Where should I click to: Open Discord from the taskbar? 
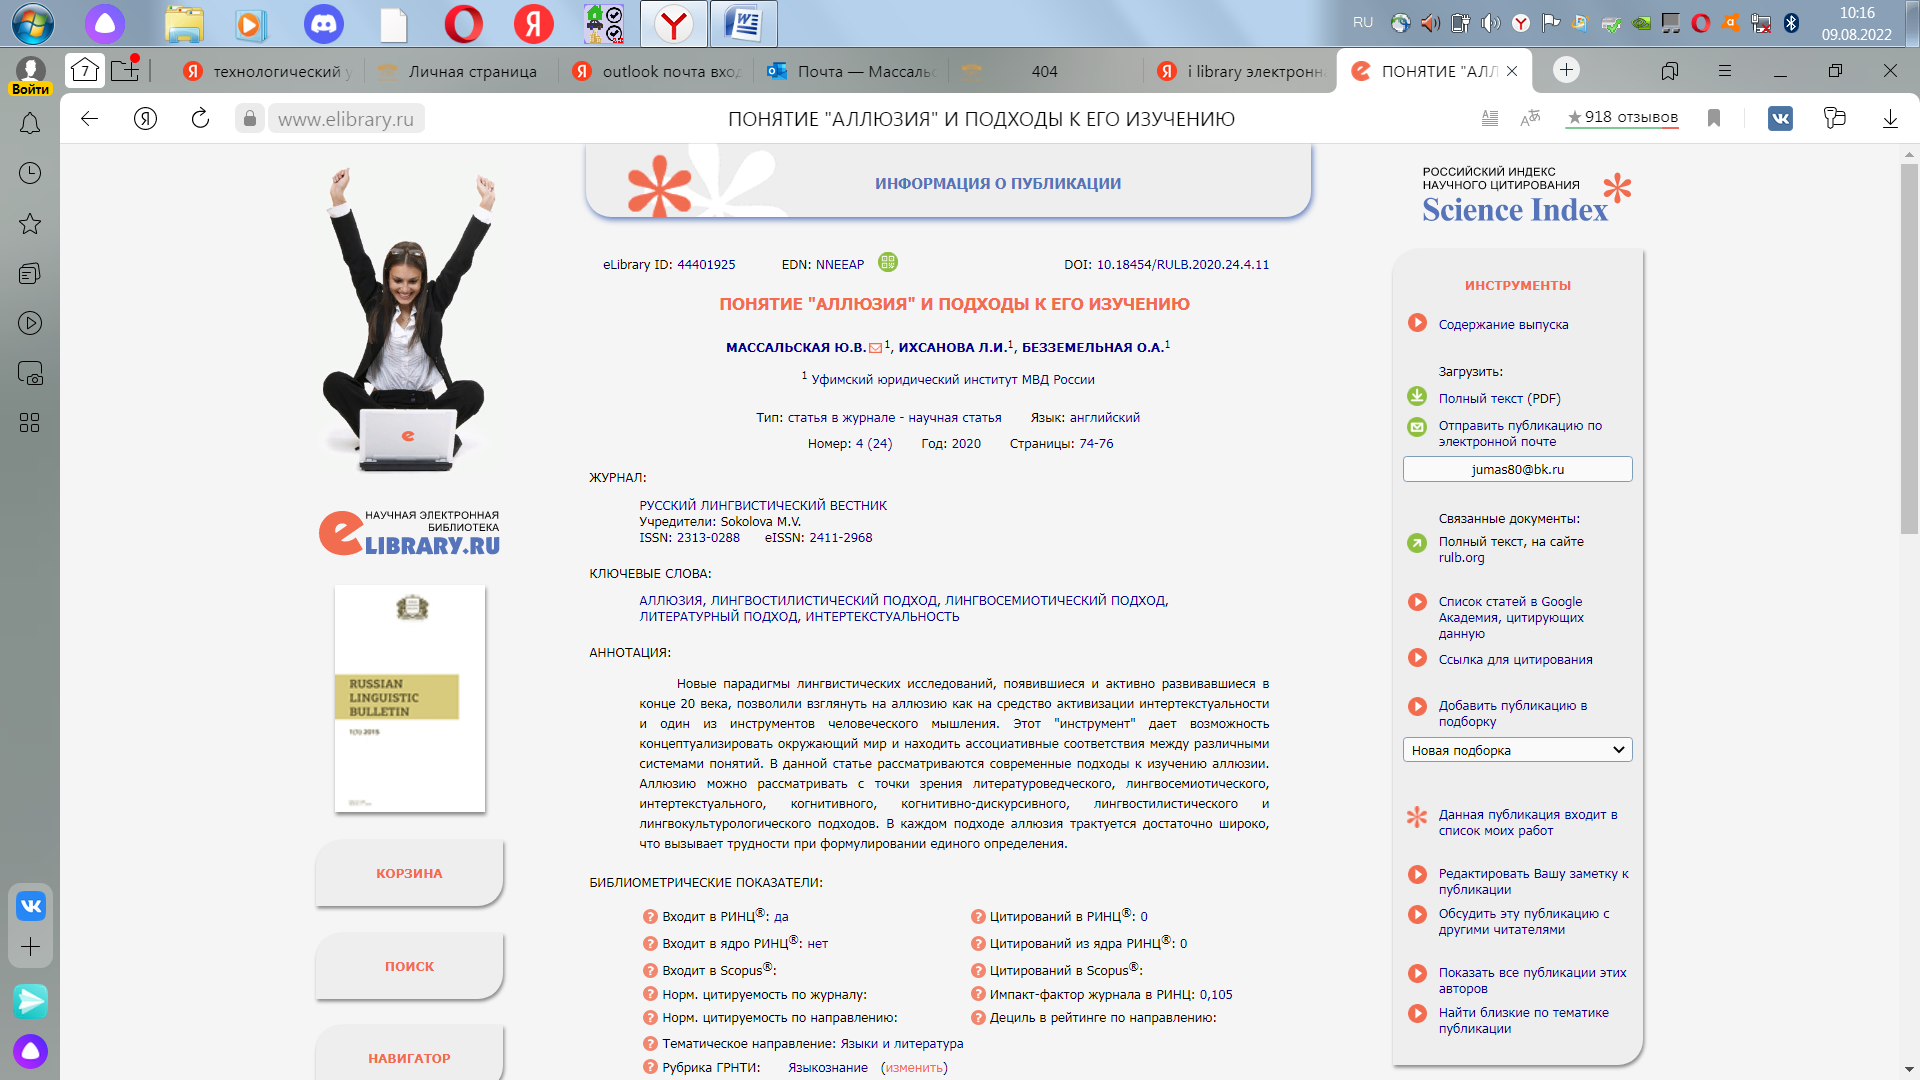[323, 23]
